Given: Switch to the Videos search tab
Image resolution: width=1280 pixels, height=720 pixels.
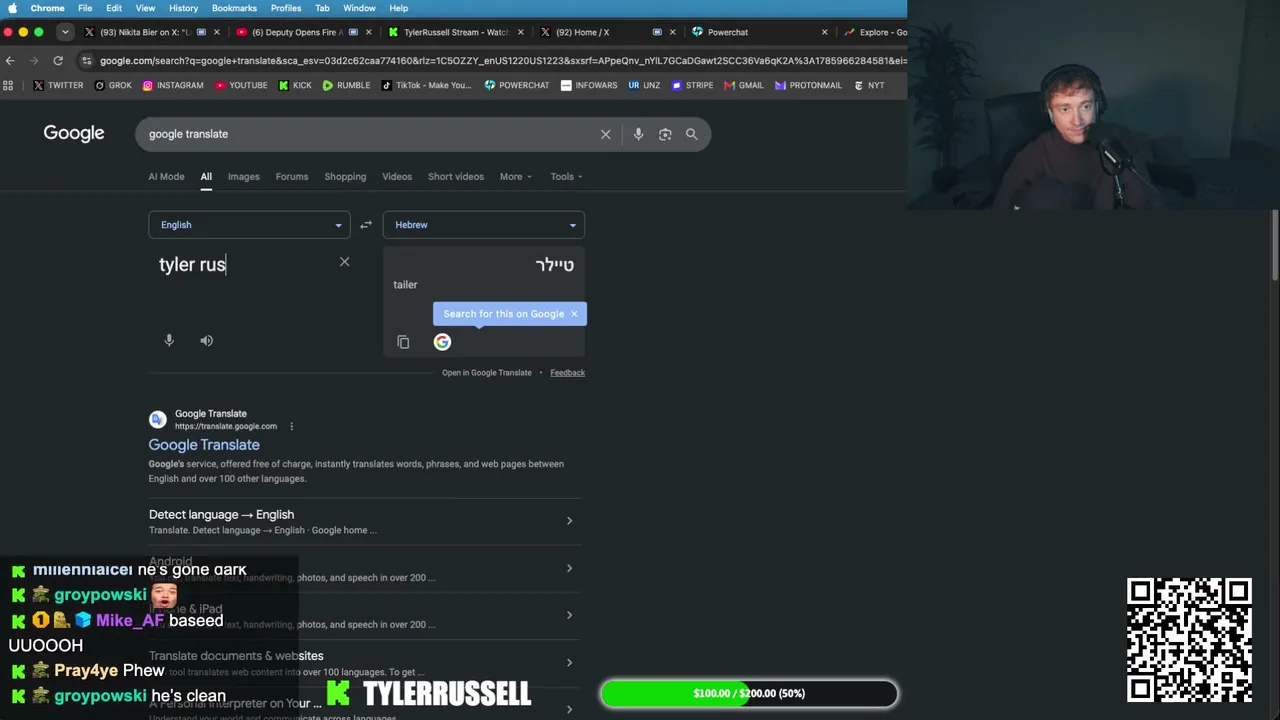Looking at the screenshot, I should click(x=397, y=177).
